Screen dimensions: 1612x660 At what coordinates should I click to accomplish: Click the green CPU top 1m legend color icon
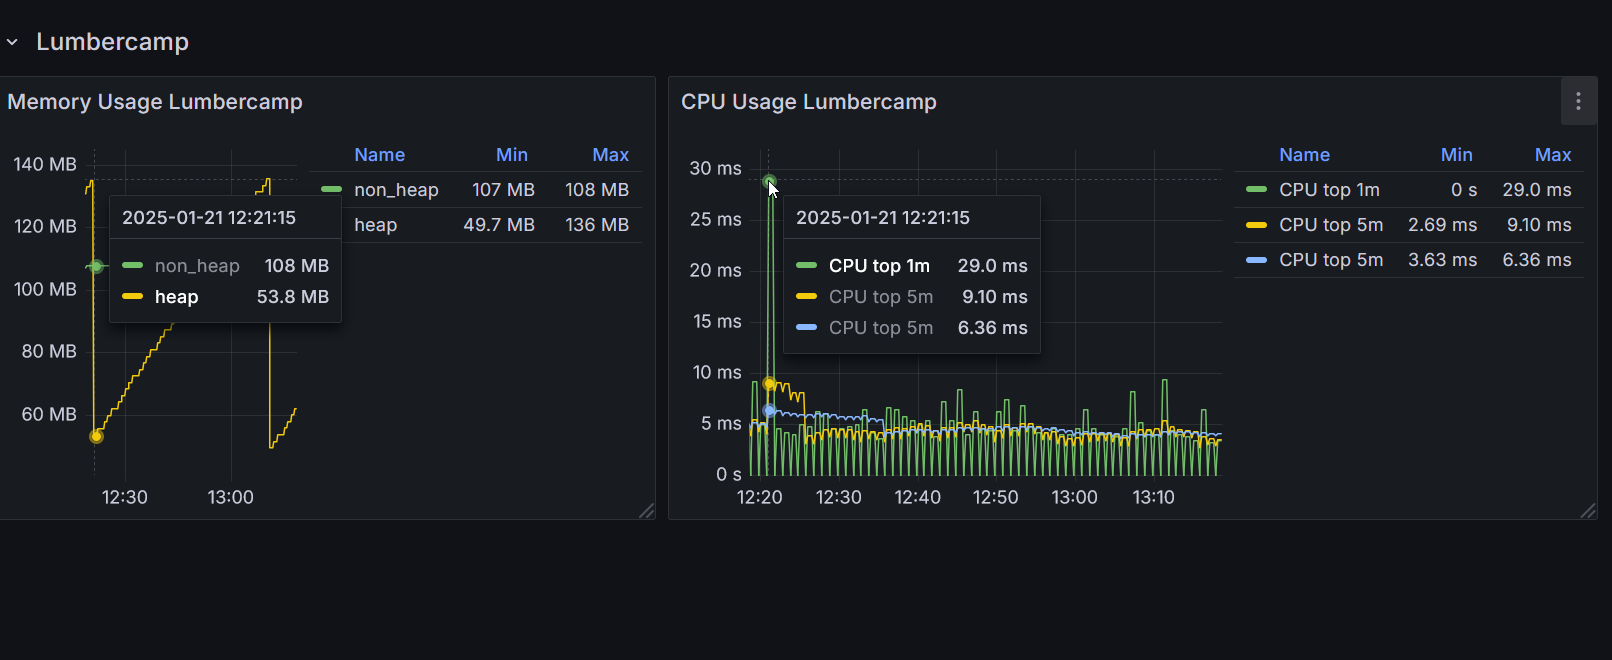tap(1256, 189)
